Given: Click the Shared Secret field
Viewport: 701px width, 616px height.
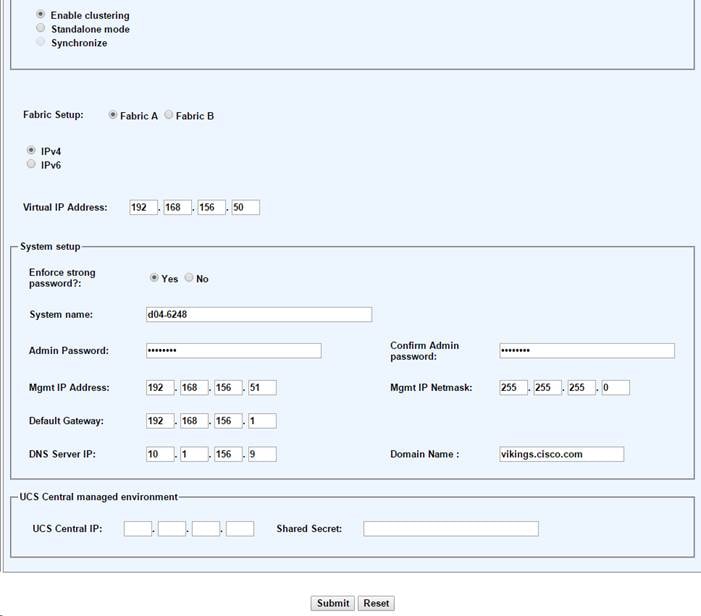Looking at the screenshot, I should pyautogui.click(x=451, y=529).
